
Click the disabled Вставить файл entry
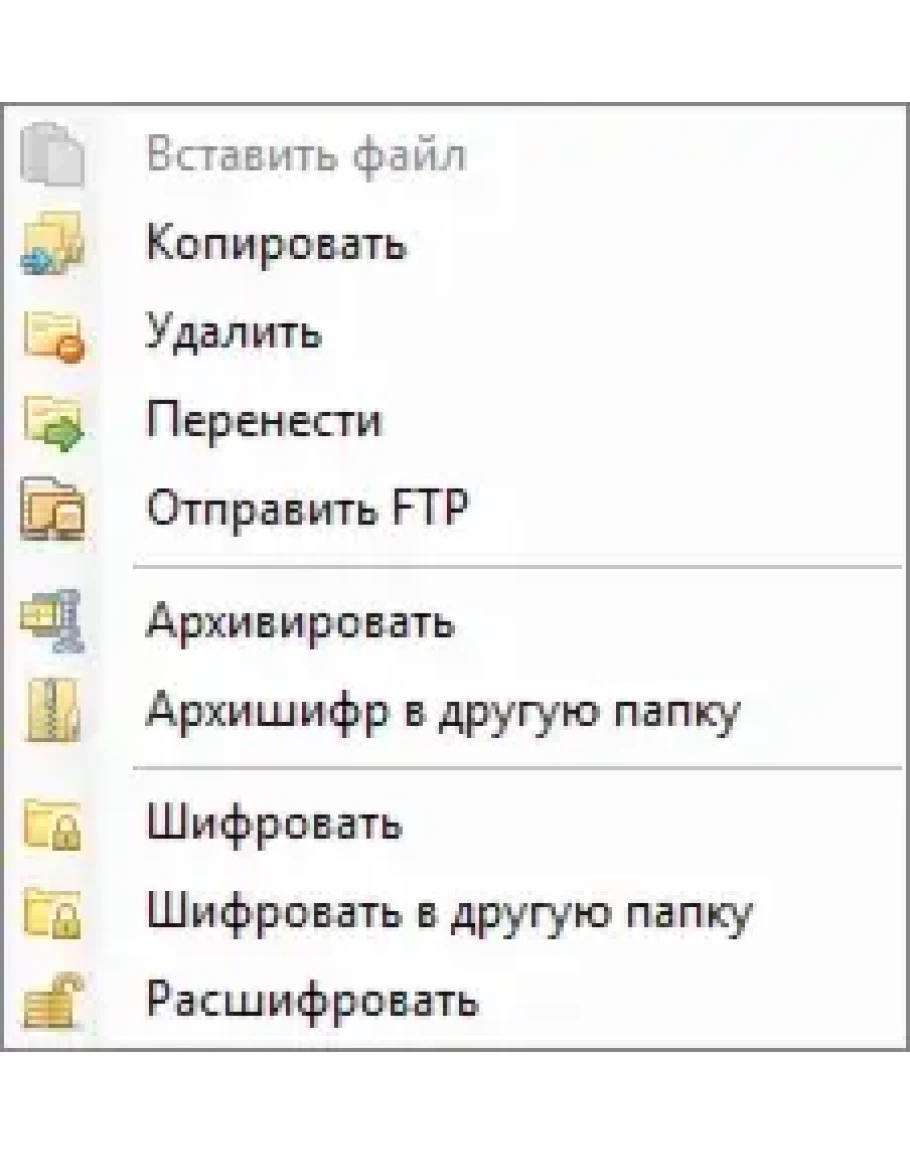(306, 157)
